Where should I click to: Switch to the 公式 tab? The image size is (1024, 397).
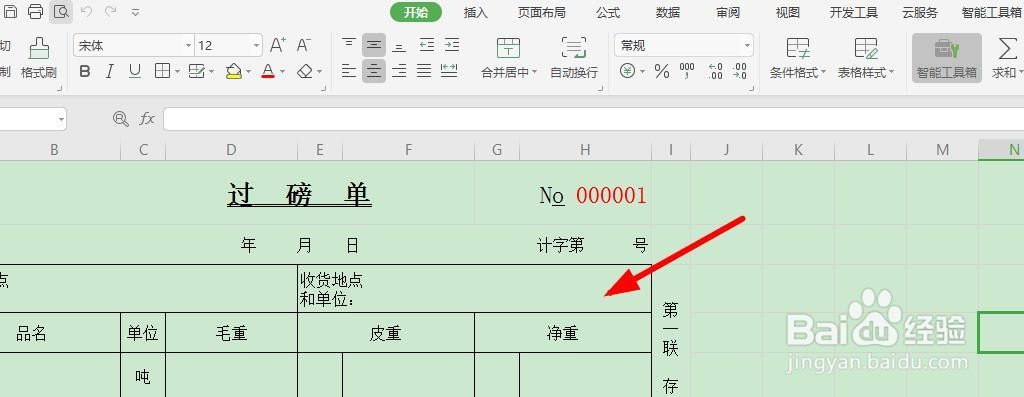[608, 12]
